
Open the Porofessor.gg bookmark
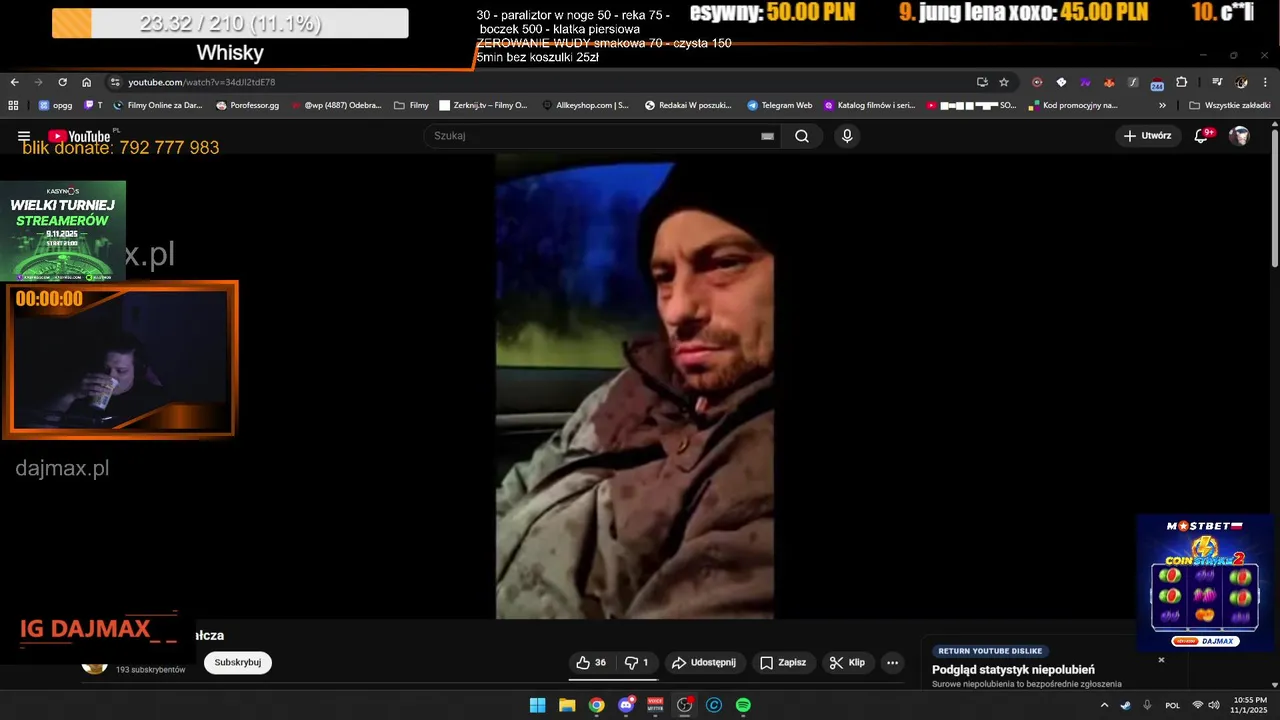pos(248,105)
